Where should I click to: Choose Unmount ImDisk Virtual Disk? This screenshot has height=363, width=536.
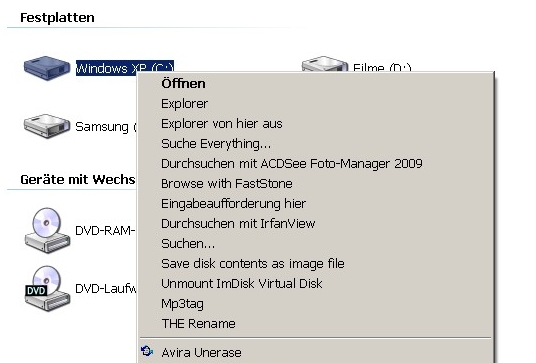point(317,284)
